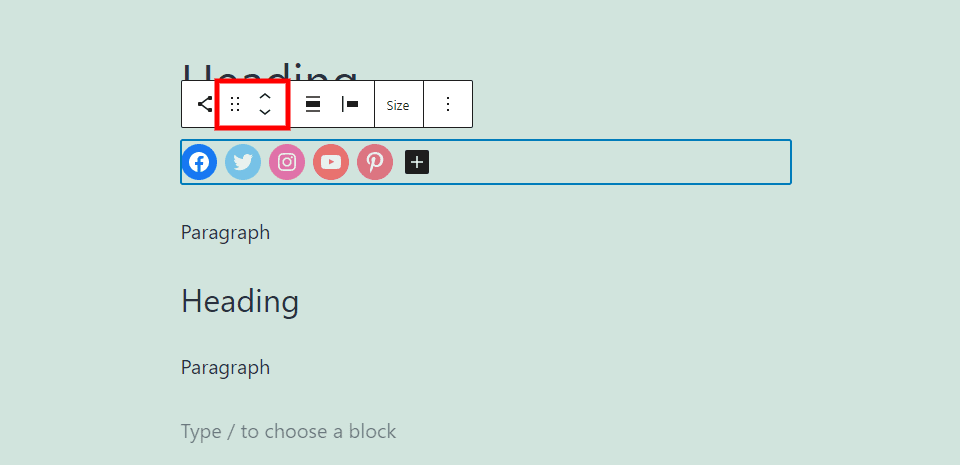The image size is (960, 465).
Task: Add a new social icon with the plus button
Action: tap(417, 162)
